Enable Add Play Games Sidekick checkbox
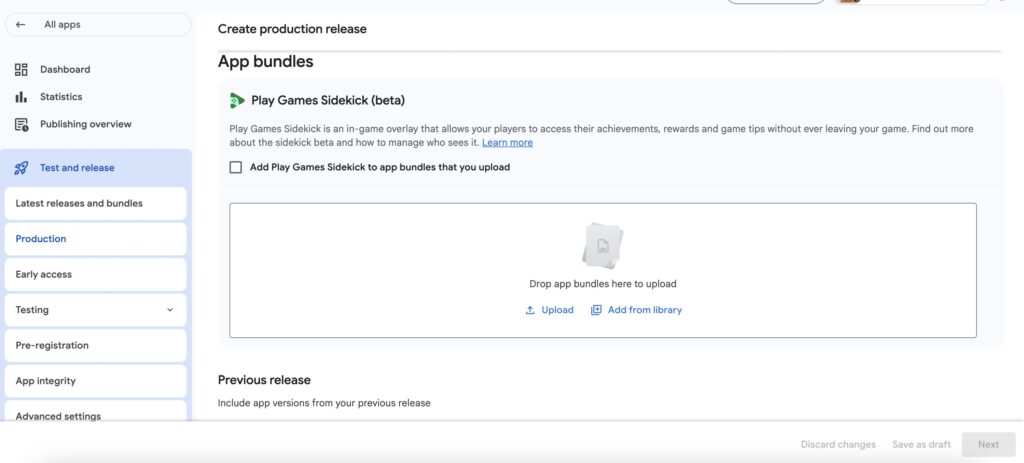 [x=236, y=167]
